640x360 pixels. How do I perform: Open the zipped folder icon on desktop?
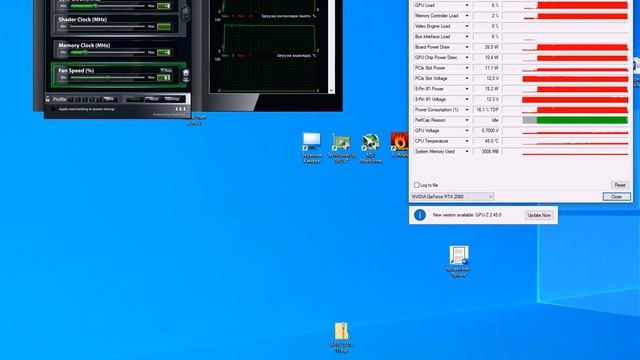click(x=341, y=338)
